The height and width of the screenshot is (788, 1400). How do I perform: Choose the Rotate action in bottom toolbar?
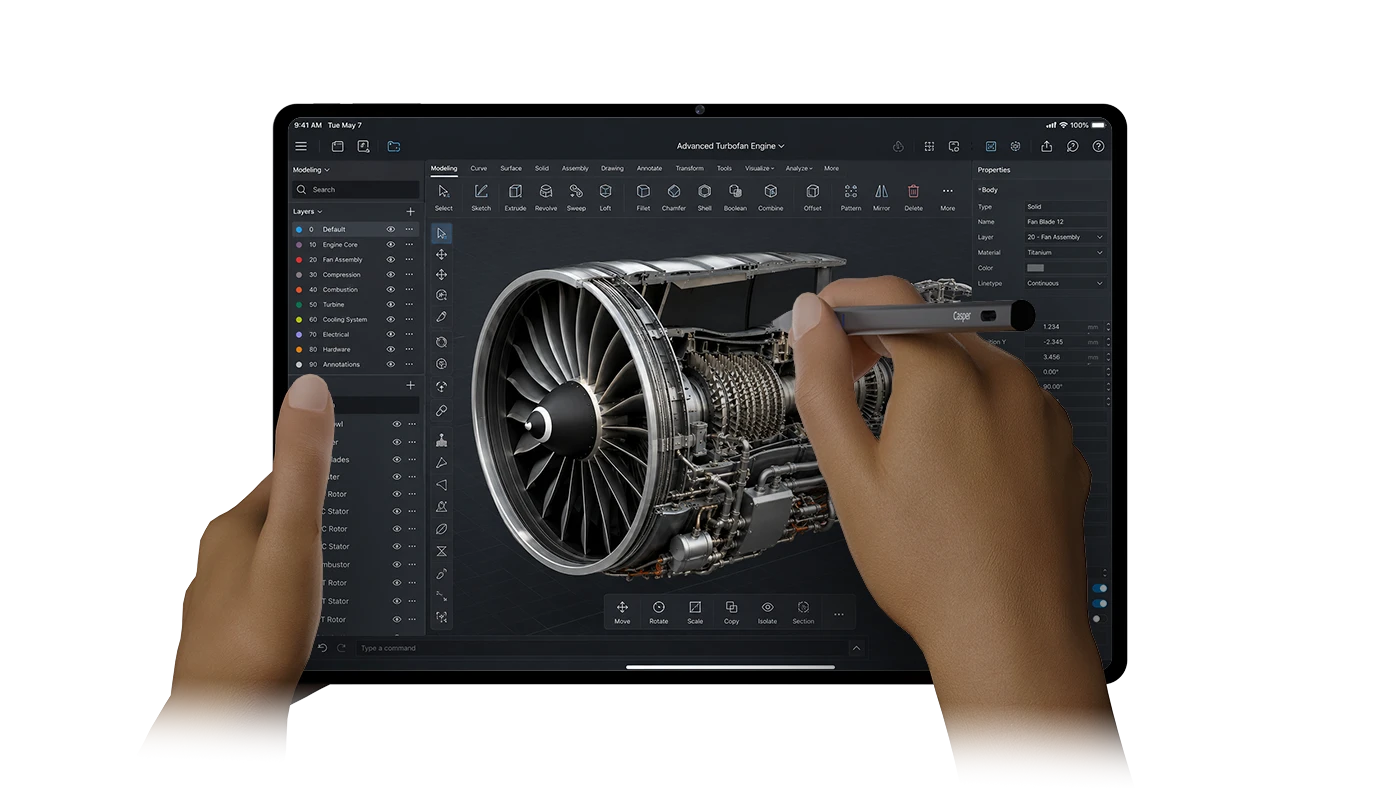[658, 613]
